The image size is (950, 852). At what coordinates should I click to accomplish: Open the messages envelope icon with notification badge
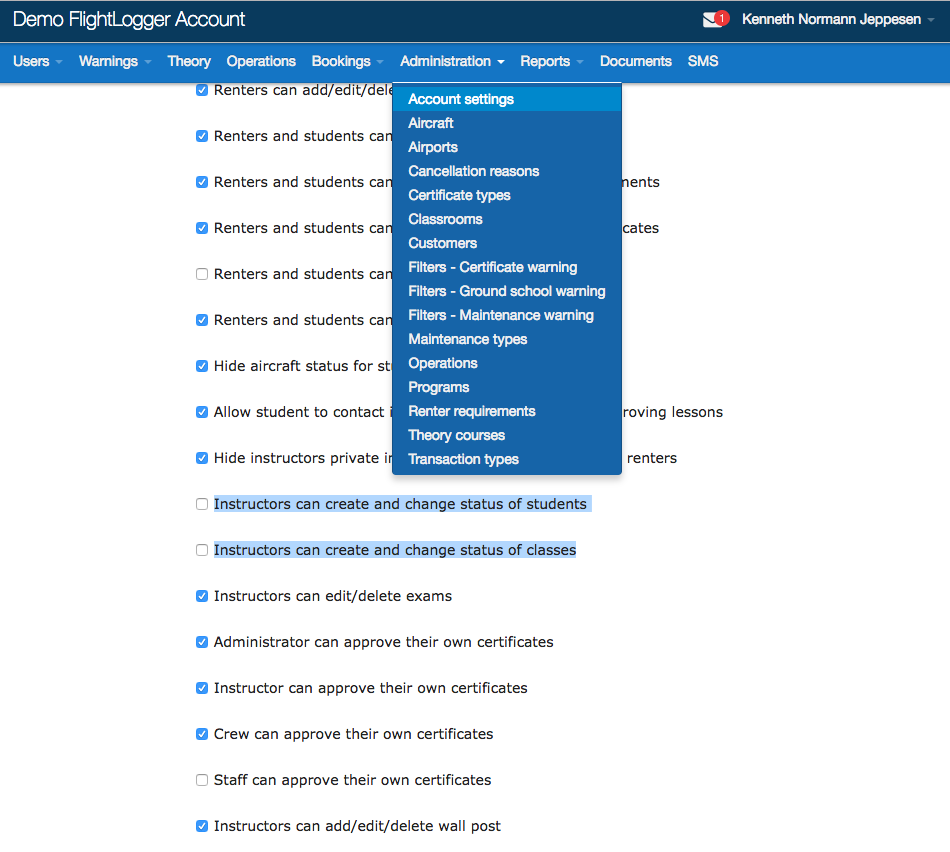click(715, 19)
